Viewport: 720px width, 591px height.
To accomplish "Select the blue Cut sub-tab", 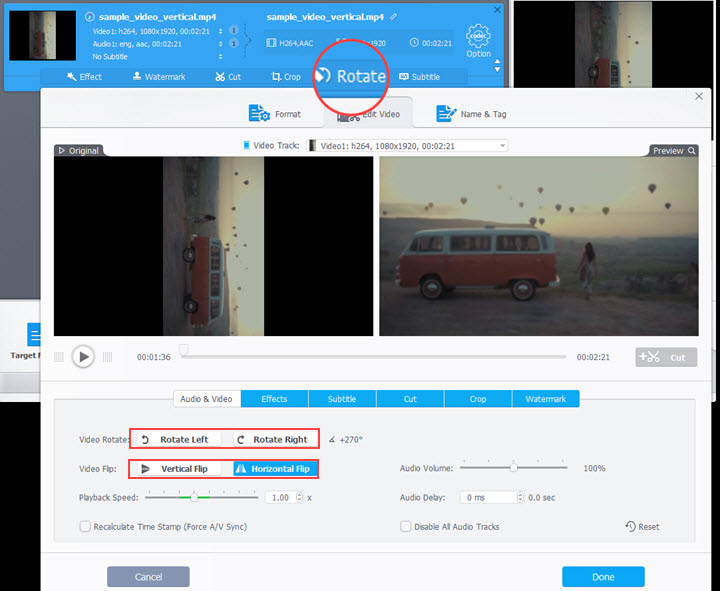I will click(x=410, y=399).
